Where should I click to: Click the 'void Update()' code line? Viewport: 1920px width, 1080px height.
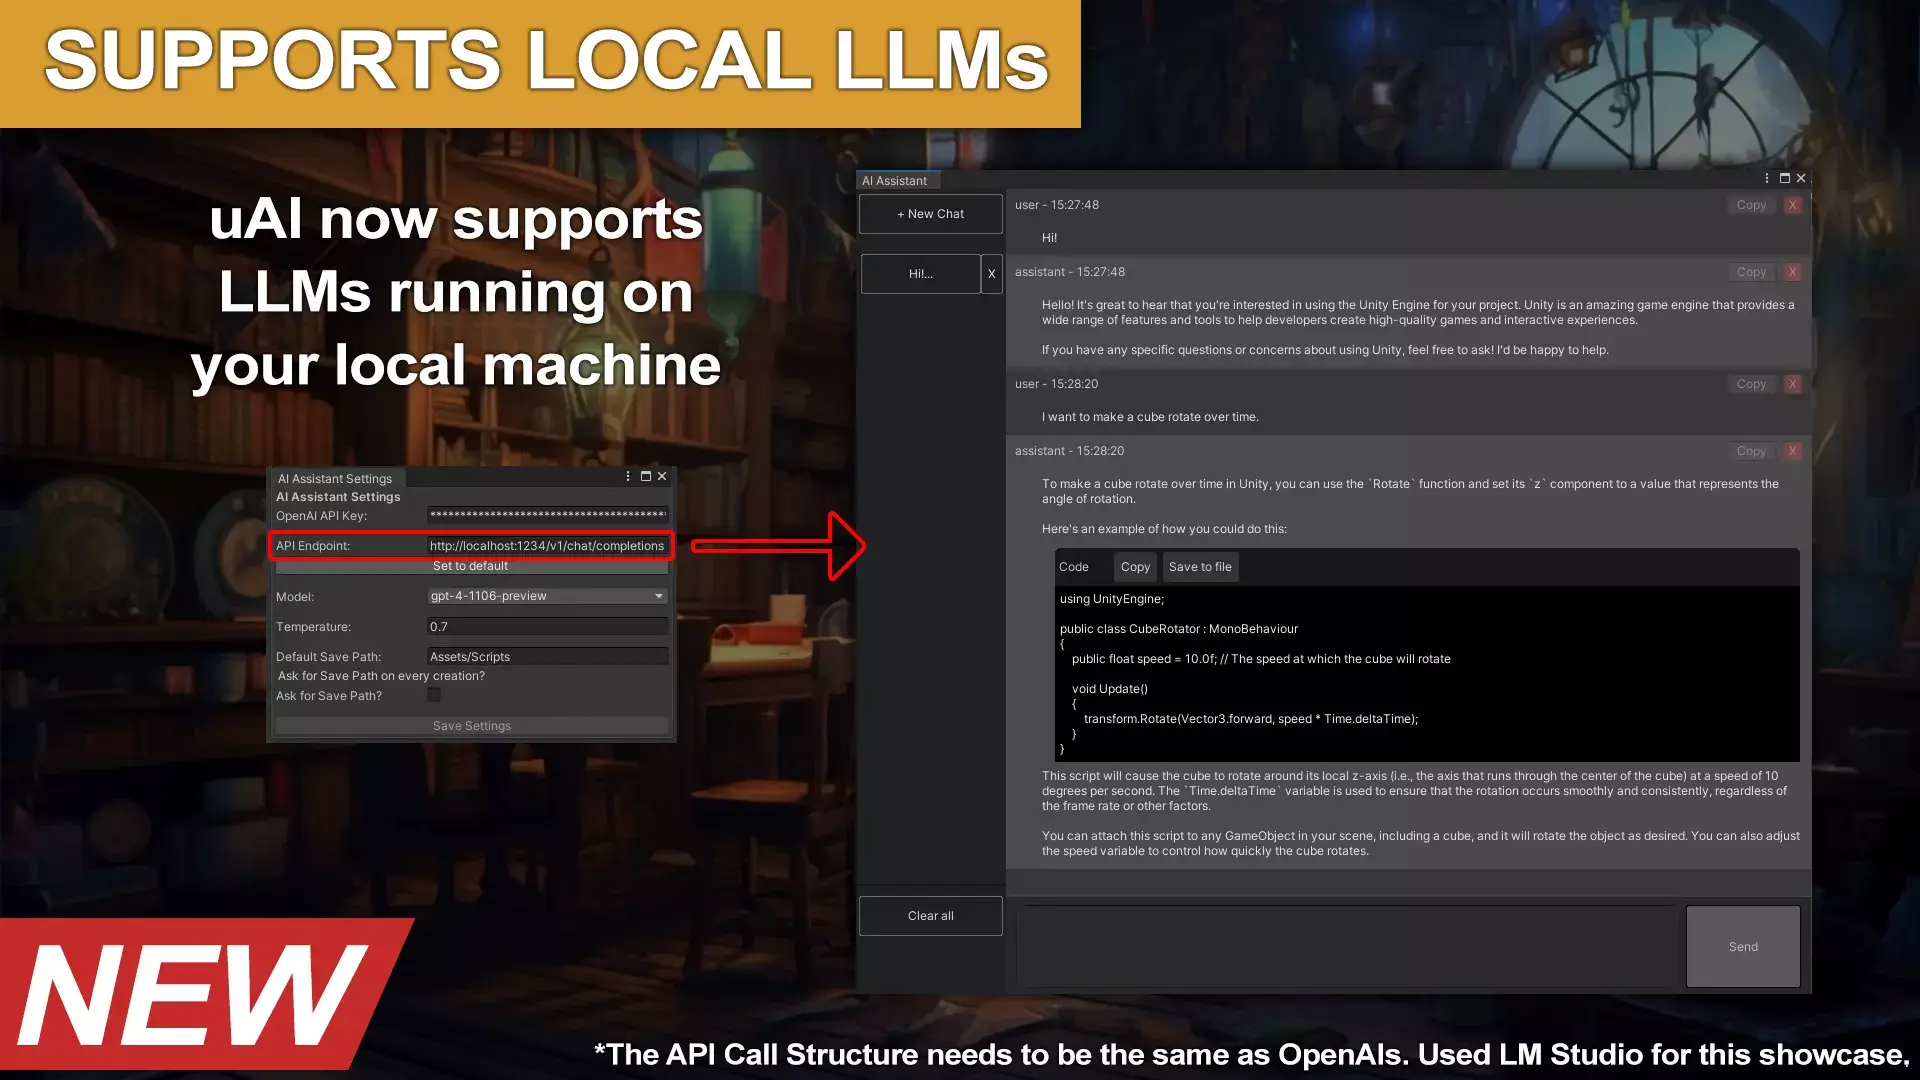click(x=1110, y=689)
